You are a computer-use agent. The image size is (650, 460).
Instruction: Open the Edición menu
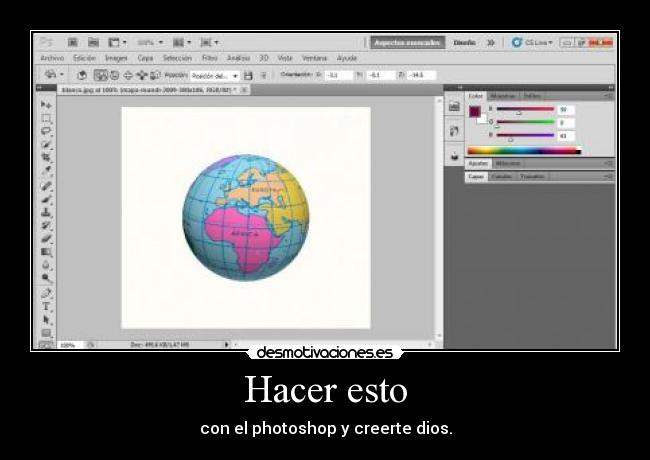pos(84,58)
